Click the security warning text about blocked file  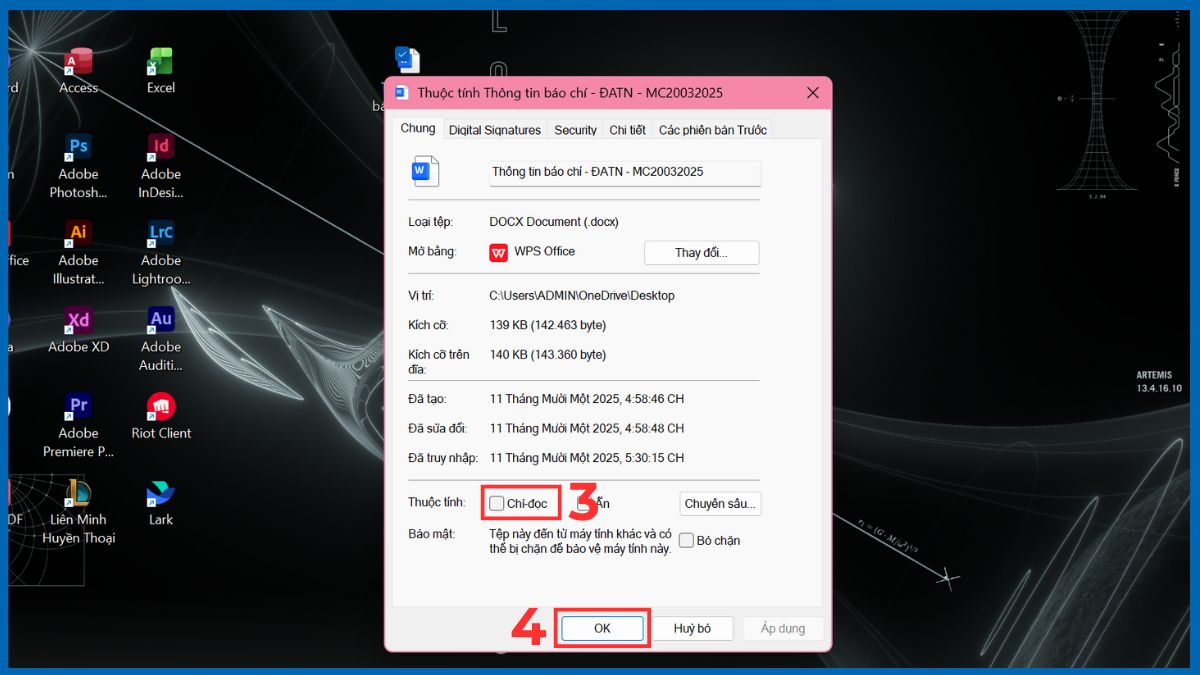click(x=580, y=542)
